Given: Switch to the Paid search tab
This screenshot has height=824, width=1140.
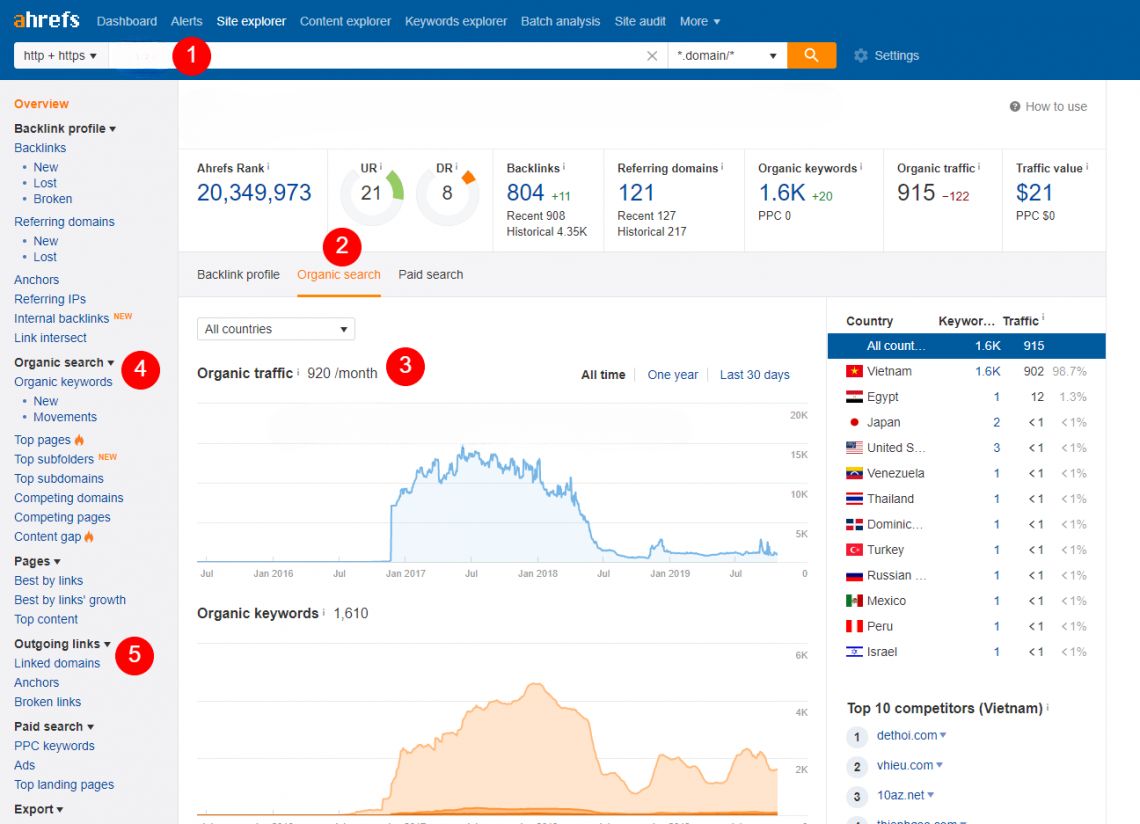Looking at the screenshot, I should [x=430, y=274].
